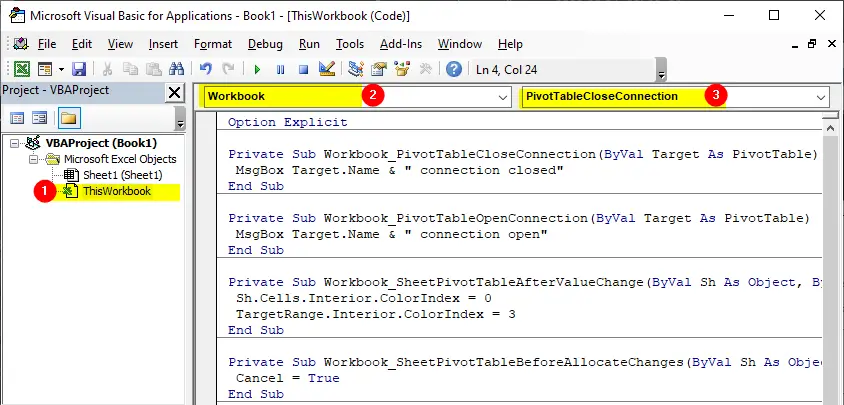Open the Add-Ins menu

401,44
